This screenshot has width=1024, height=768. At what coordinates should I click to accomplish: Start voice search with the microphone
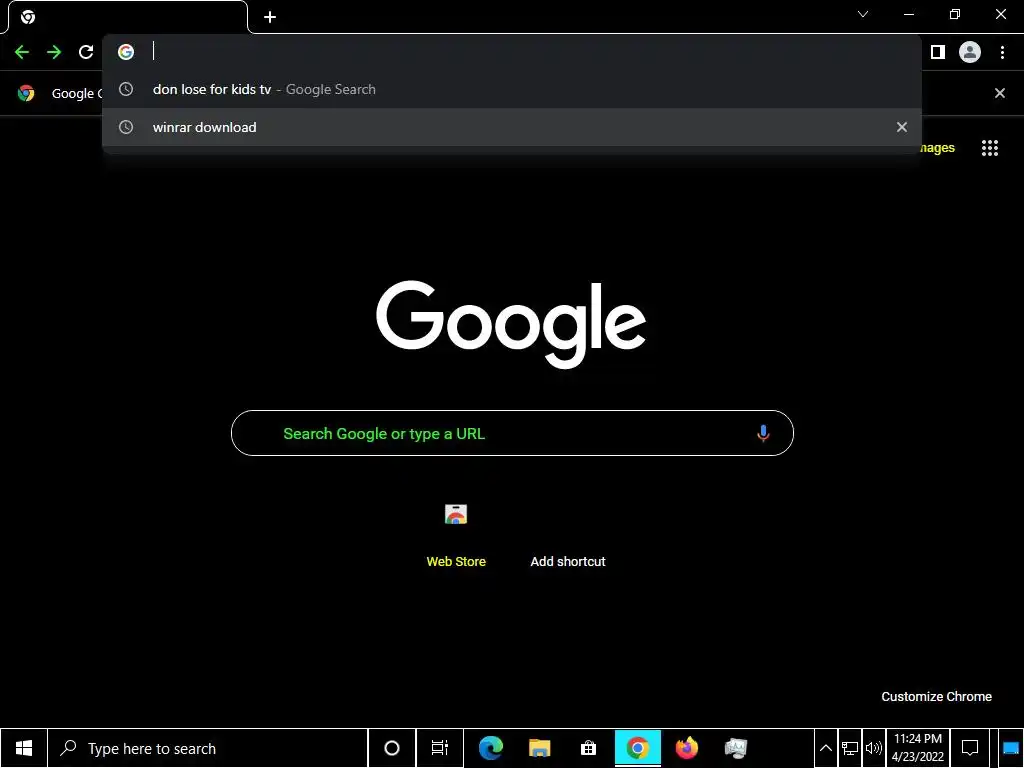[763, 434]
